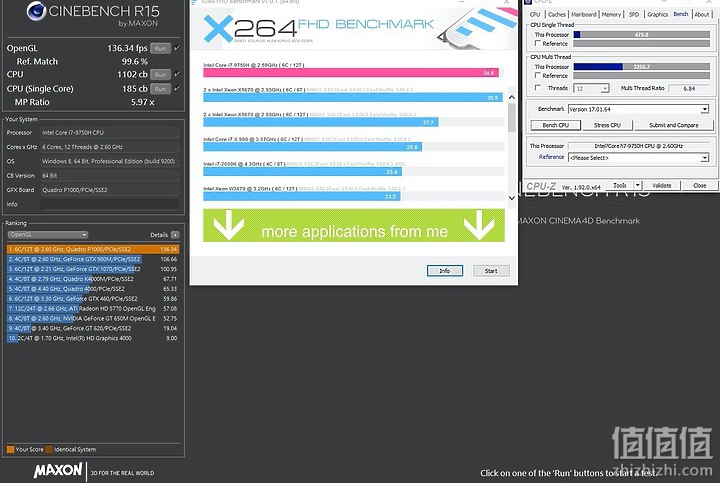720x483 pixels.
Task: Click the i7-9750H pink result bar
Action: 351,73
